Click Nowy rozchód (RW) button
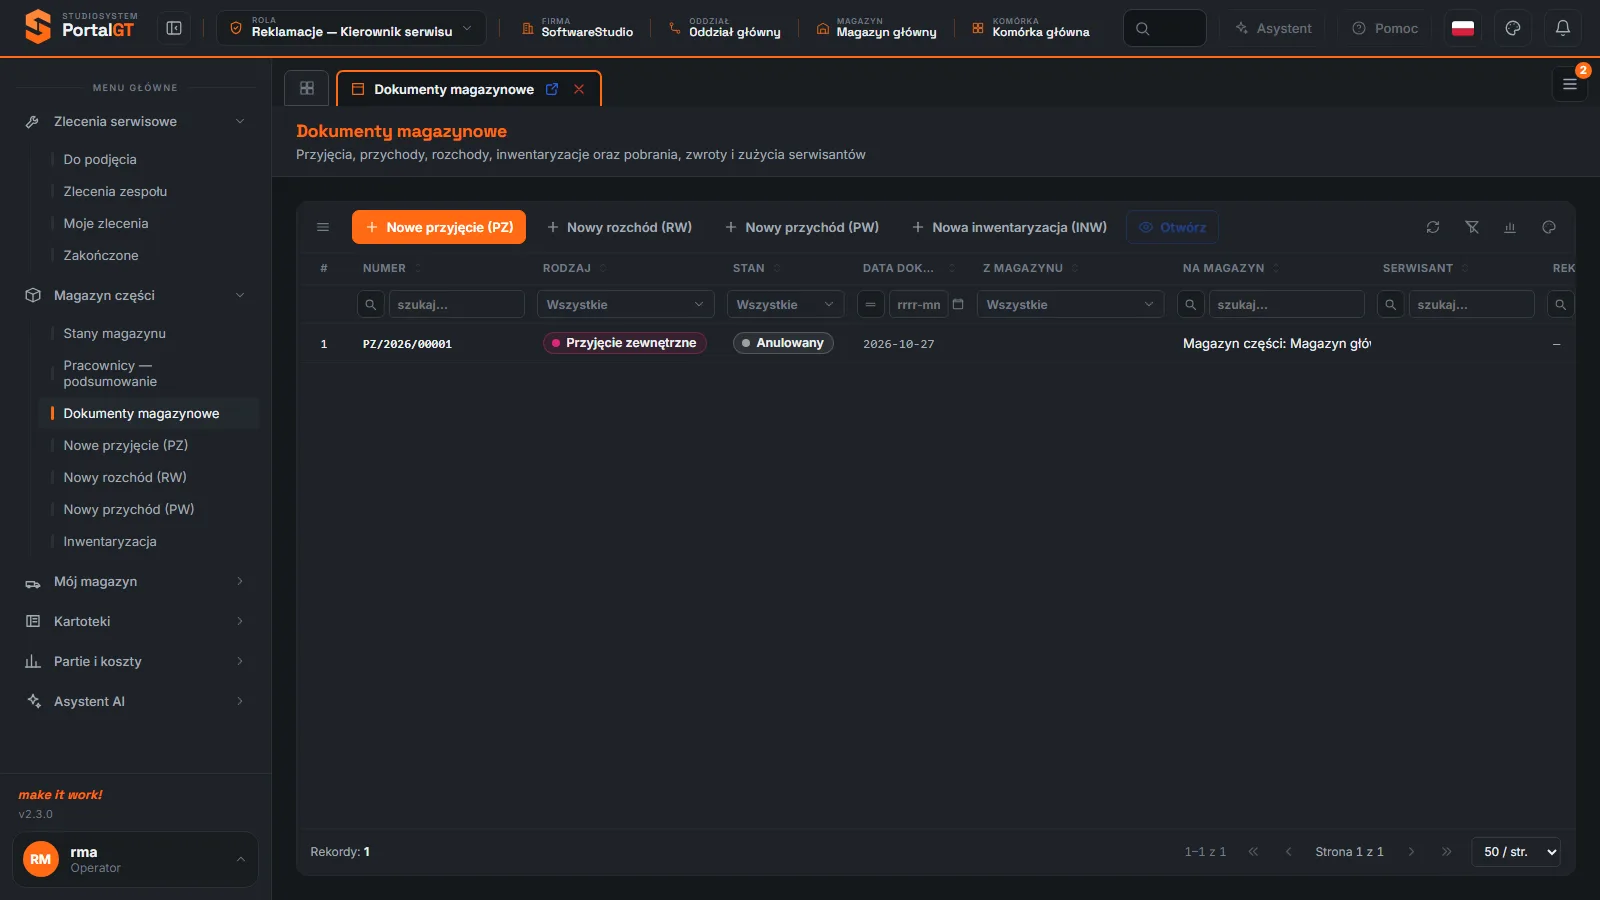Screen dimensions: 1600x900 coord(619,227)
